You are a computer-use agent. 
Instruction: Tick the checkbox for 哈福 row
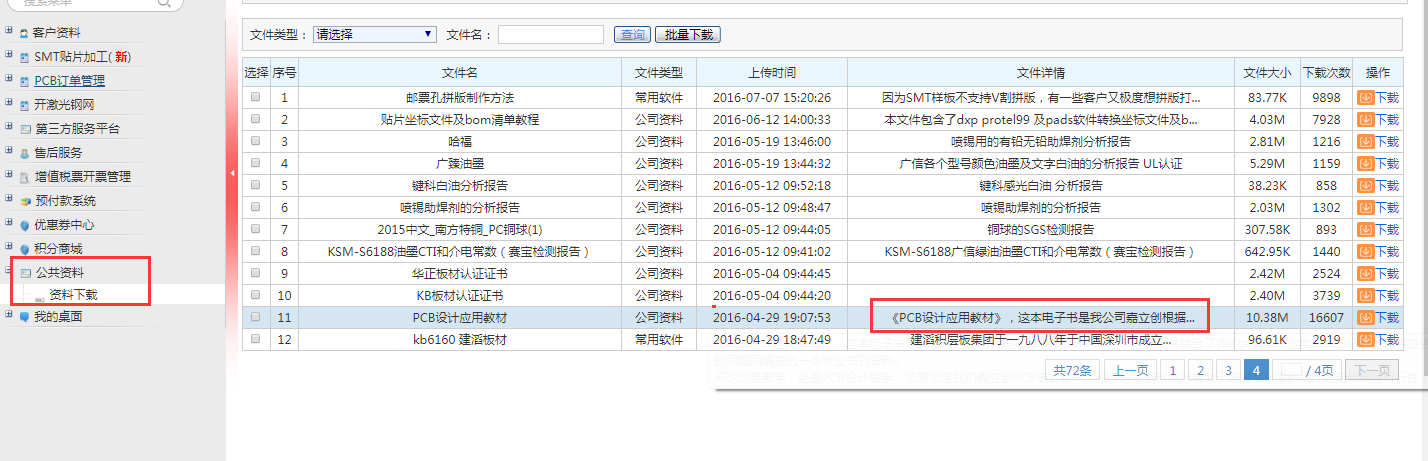click(x=256, y=141)
